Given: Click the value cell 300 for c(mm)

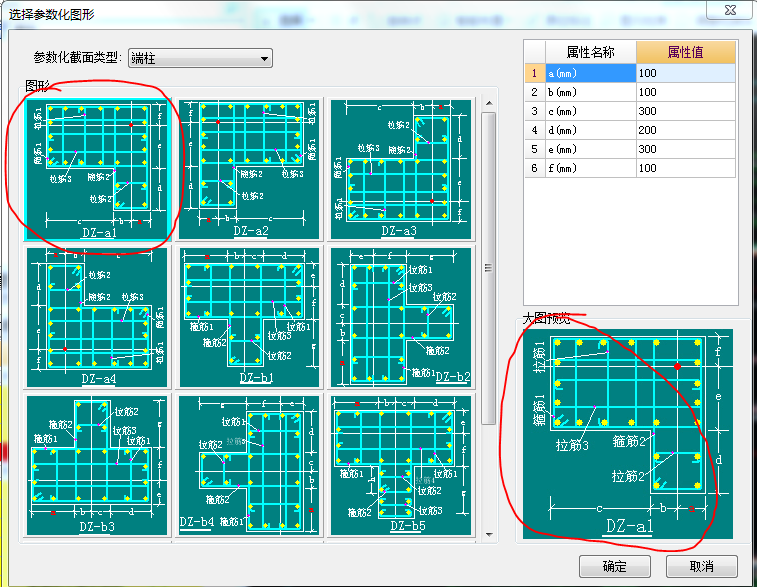Looking at the screenshot, I should pos(686,111).
